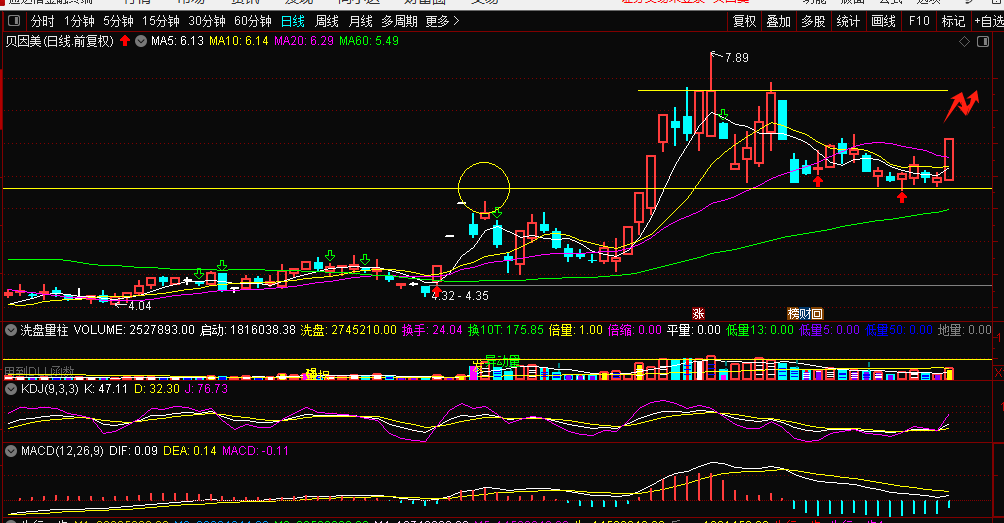Click the MA10: 6.14 label
1004x523 pixels.
(239, 41)
